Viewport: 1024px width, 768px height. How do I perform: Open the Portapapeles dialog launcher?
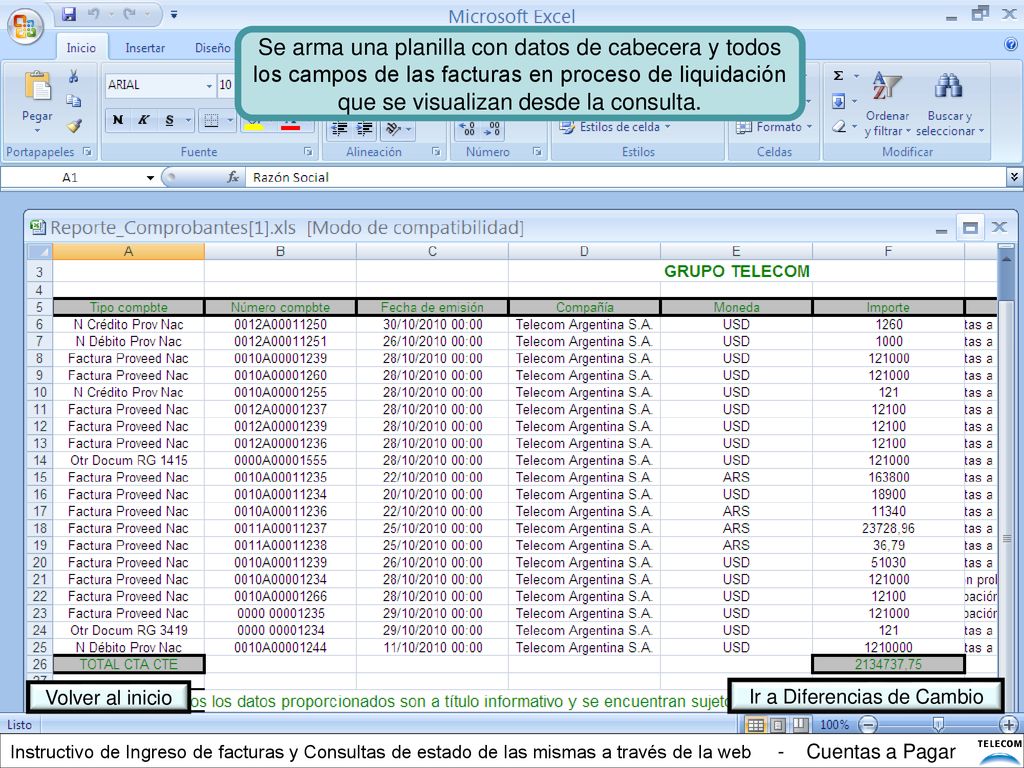click(x=87, y=152)
